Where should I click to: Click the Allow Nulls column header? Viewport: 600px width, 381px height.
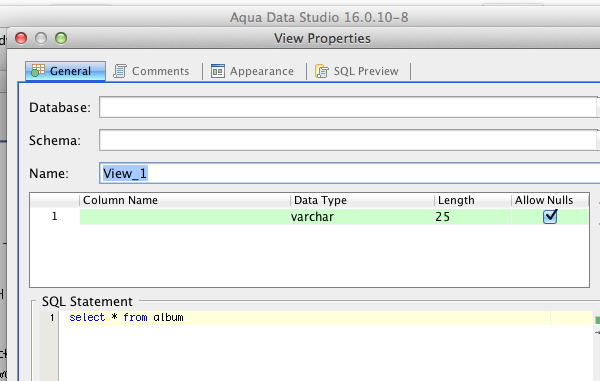(550, 200)
